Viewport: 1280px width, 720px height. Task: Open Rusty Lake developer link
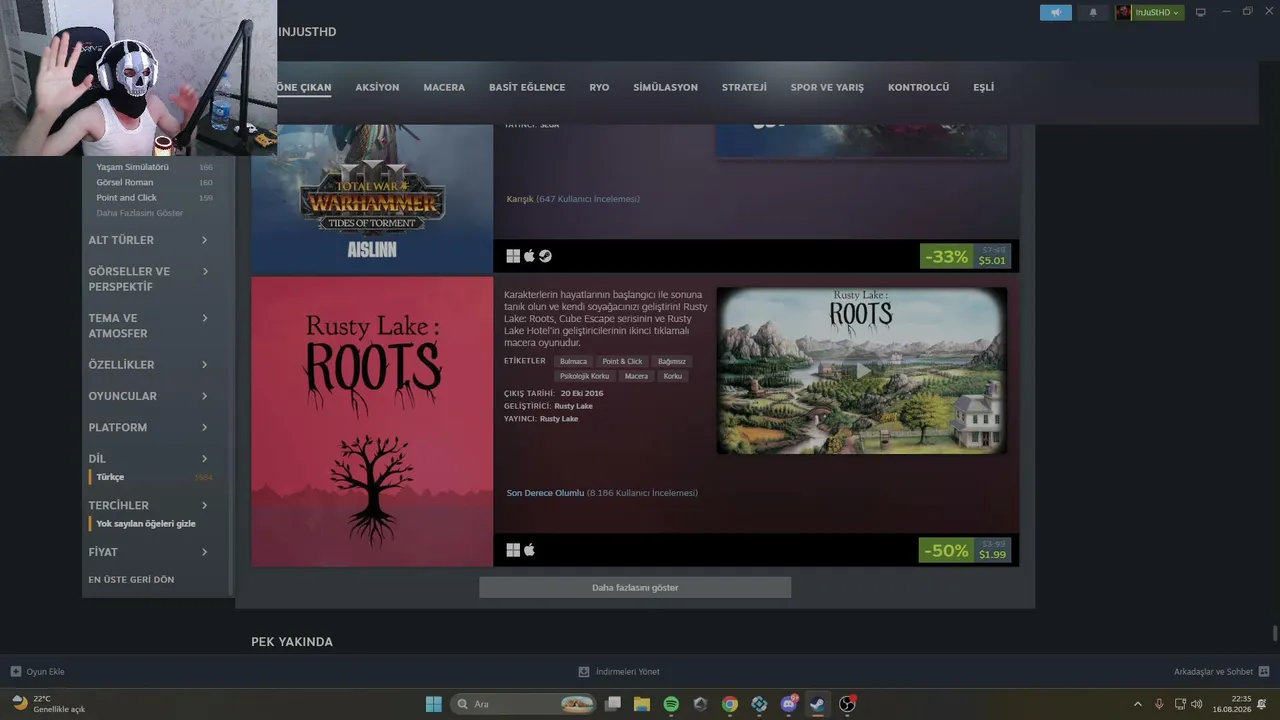[573, 406]
